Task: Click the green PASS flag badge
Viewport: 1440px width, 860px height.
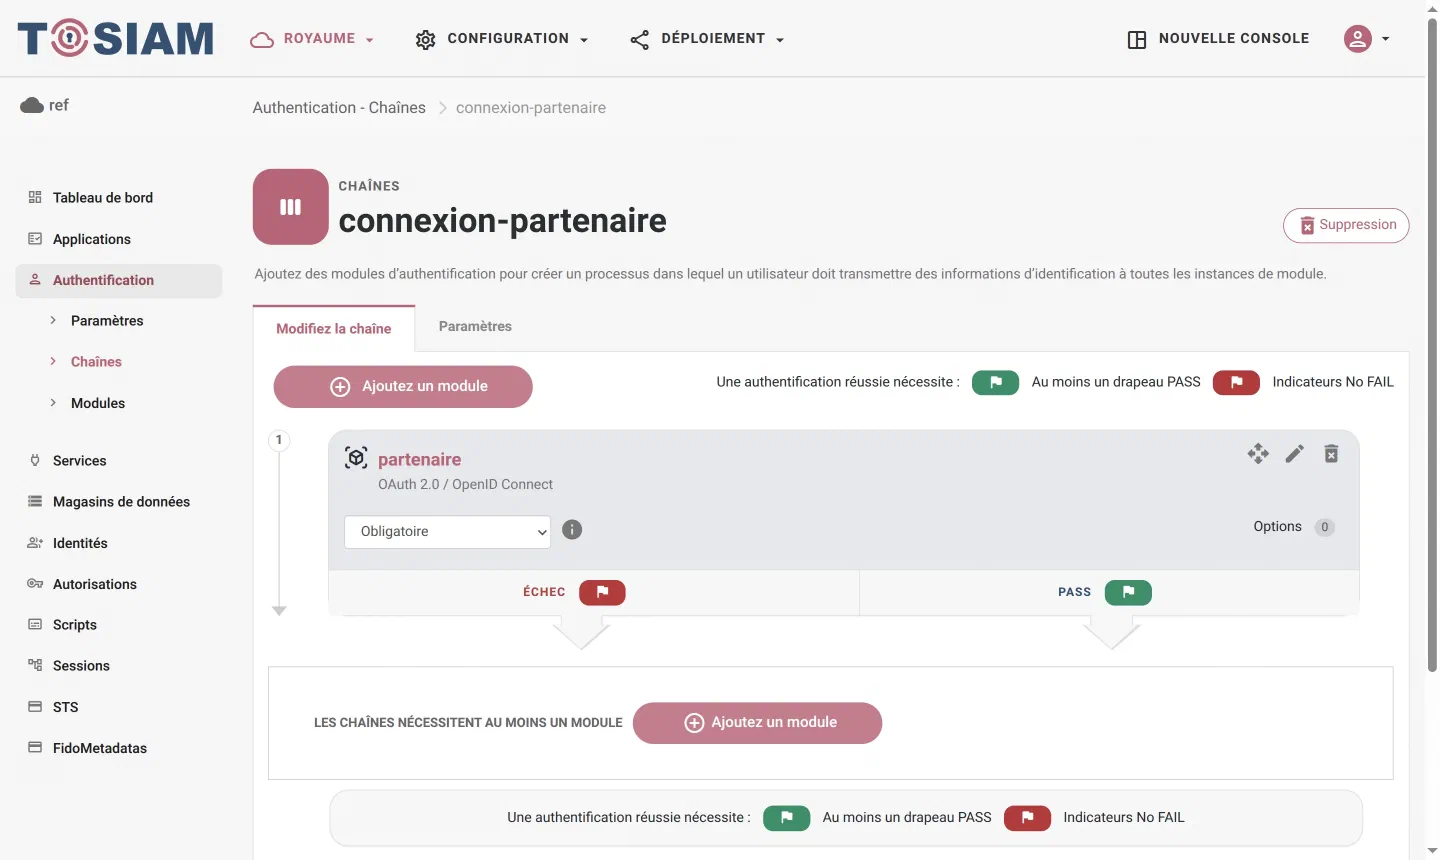Action: [1128, 592]
